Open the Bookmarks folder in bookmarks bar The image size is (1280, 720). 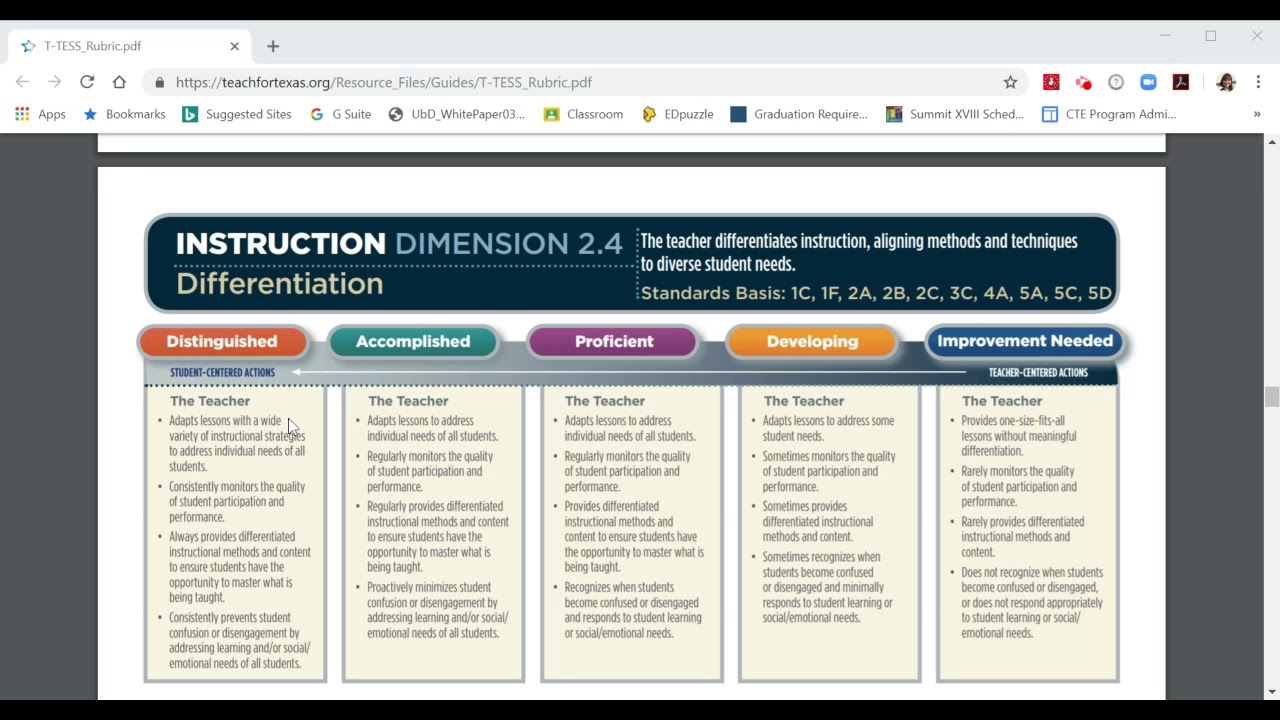tap(124, 114)
